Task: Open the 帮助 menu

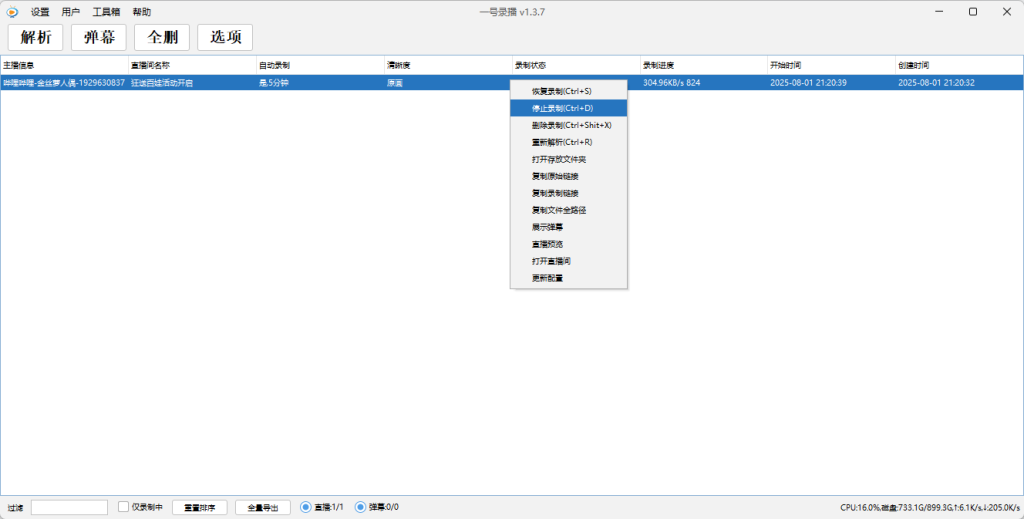Action: [142, 12]
